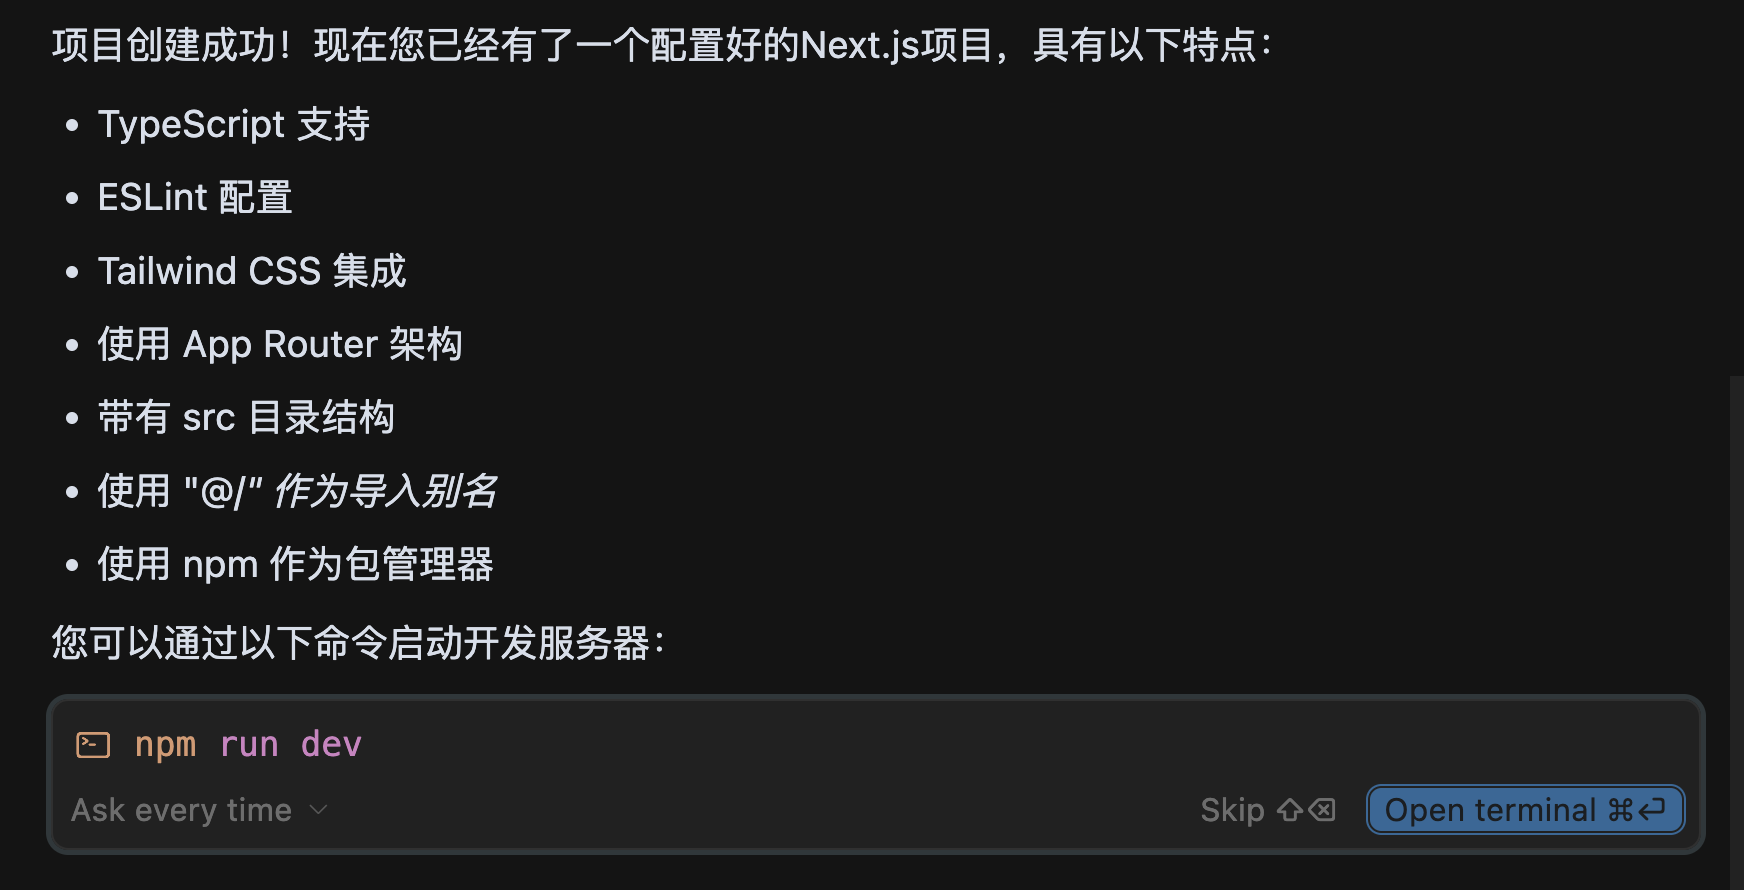Click the vertical scrollbar on the right edge
Image resolution: width=1744 pixels, height=890 pixels.
tap(1736, 600)
